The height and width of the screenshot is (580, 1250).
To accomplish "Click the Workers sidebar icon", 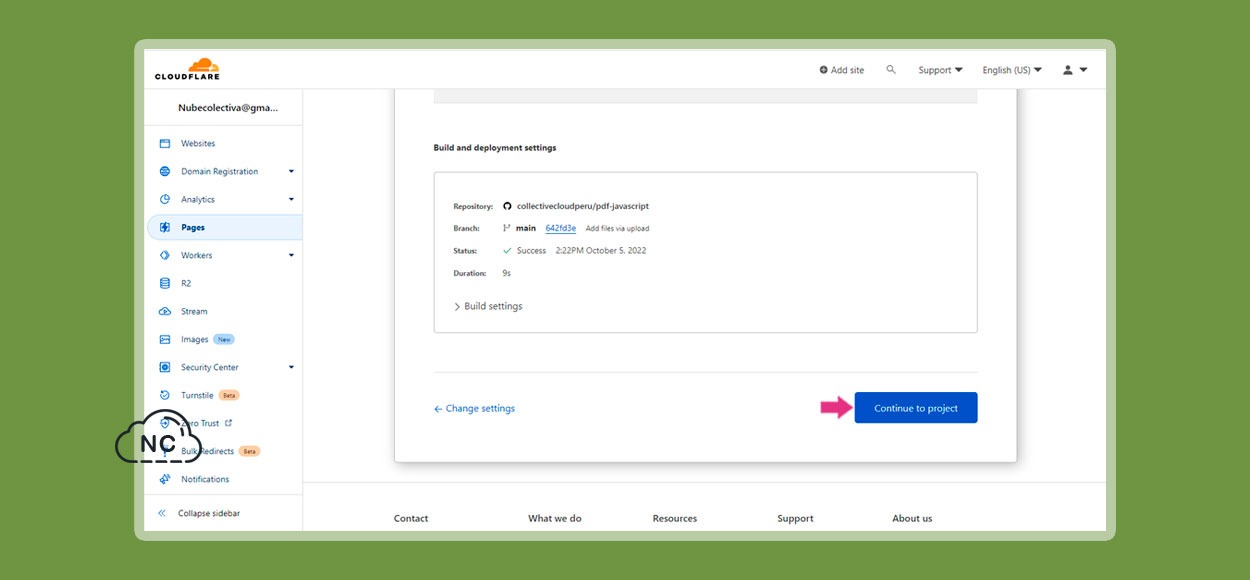I will tap(165, 256).
